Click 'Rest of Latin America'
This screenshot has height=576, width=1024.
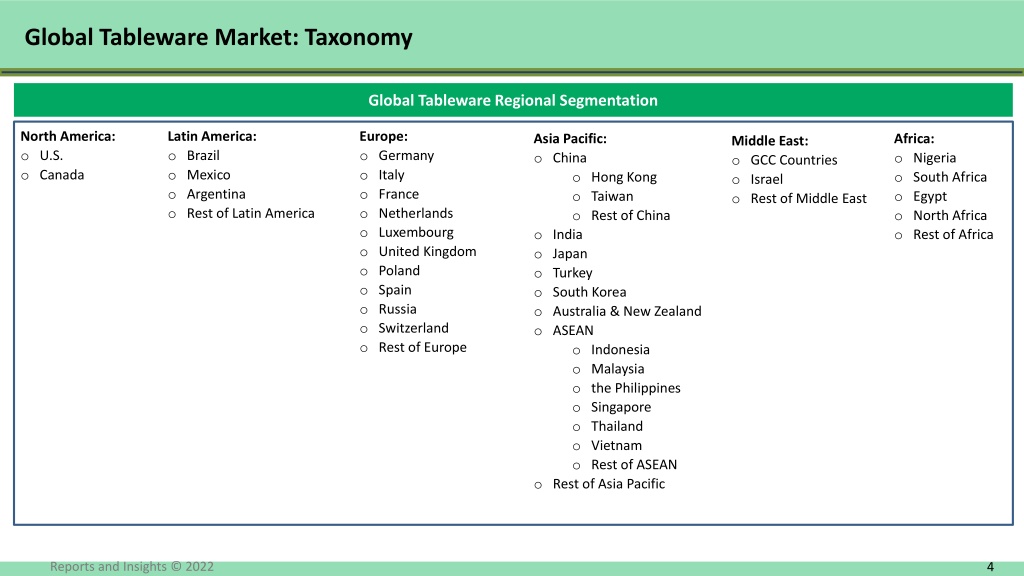250,214
